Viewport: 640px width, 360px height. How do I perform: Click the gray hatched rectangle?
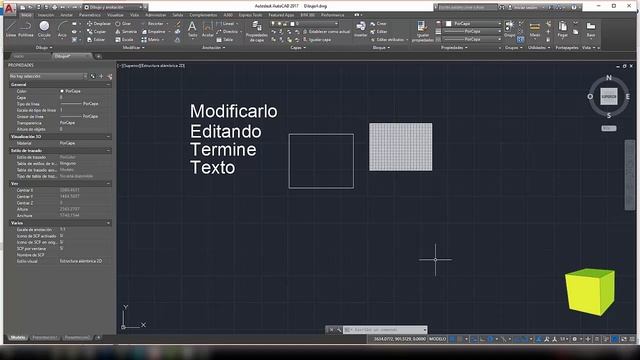click(x=401, y=147)
